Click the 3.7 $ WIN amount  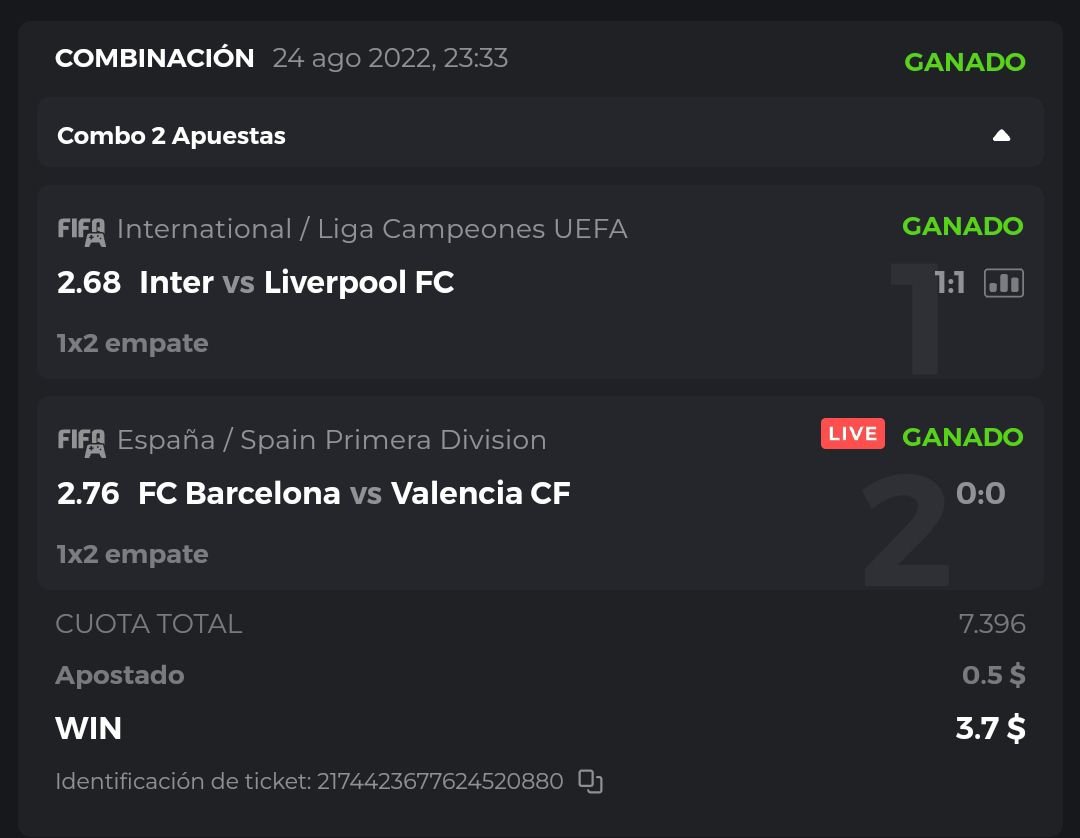click(990, 728)
